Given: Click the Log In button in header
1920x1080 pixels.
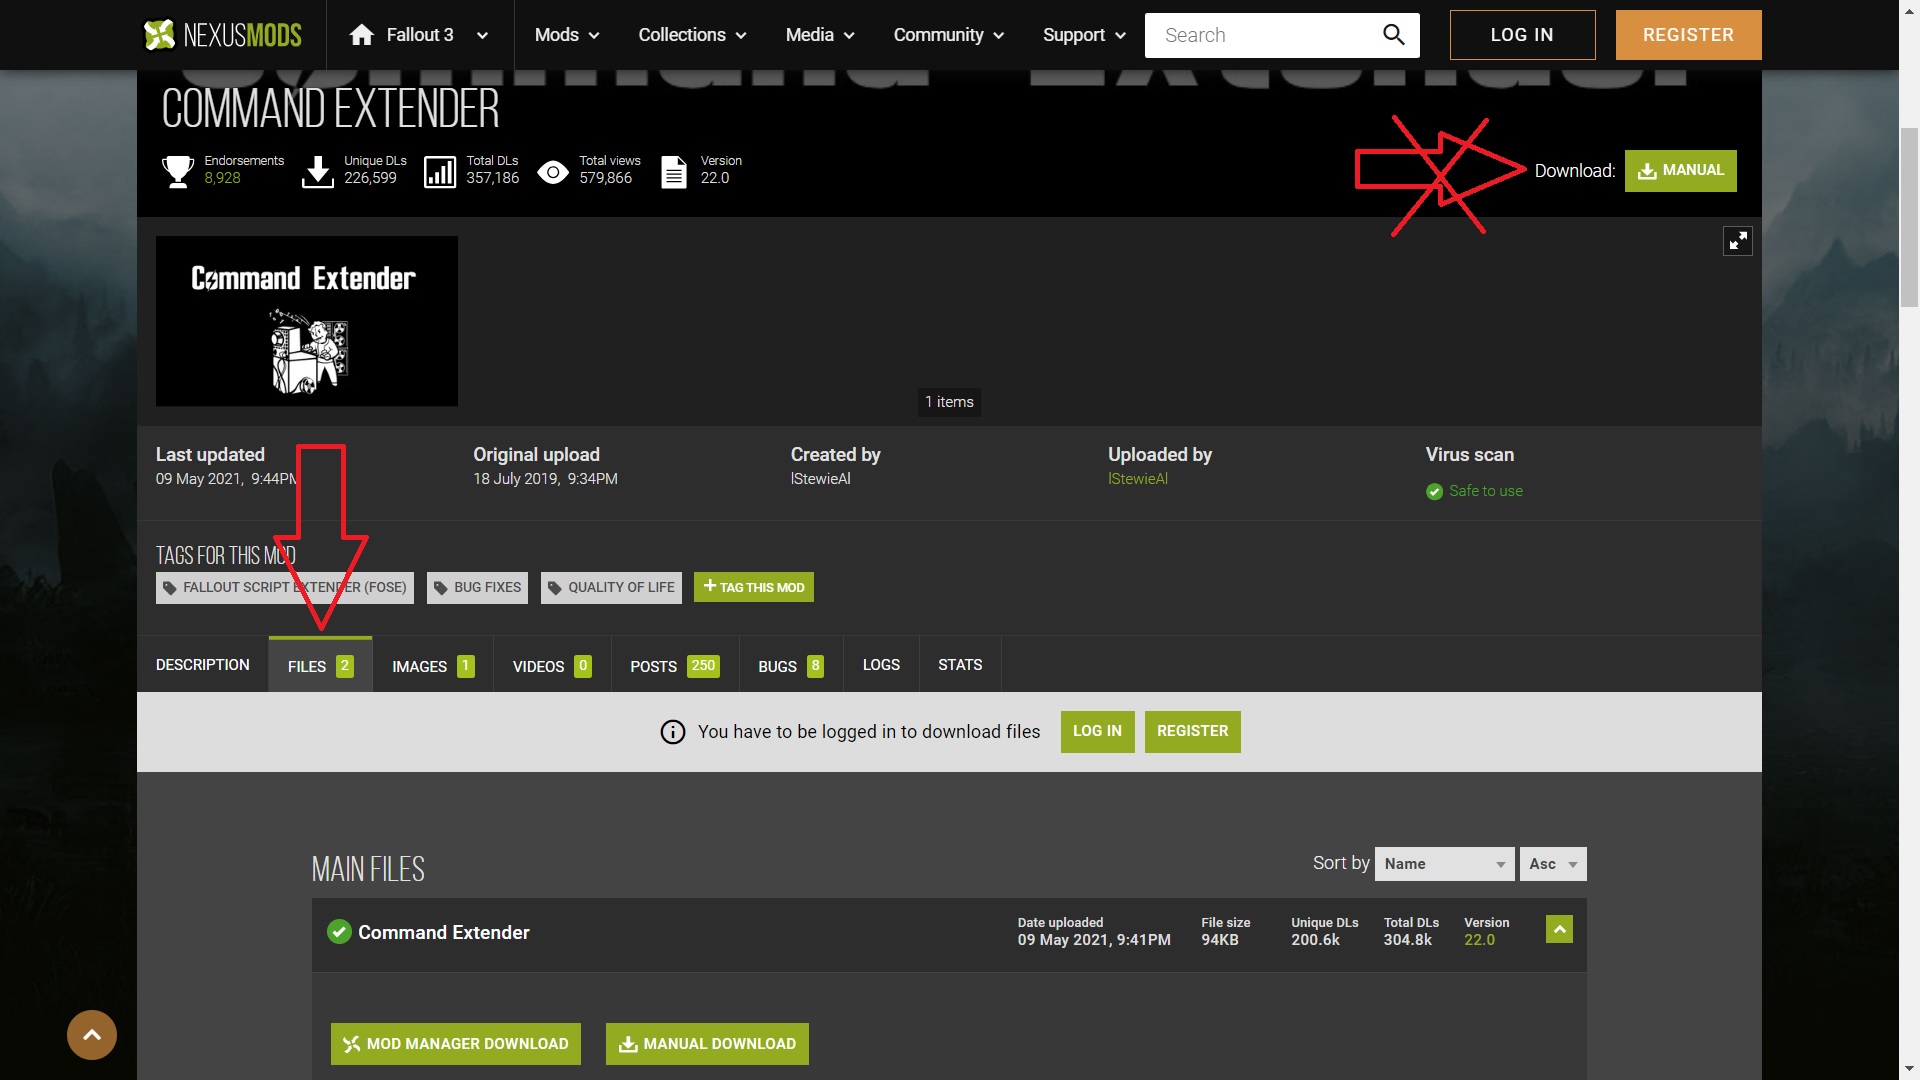Looking at the screenshot, I should tap(1522, 35).
